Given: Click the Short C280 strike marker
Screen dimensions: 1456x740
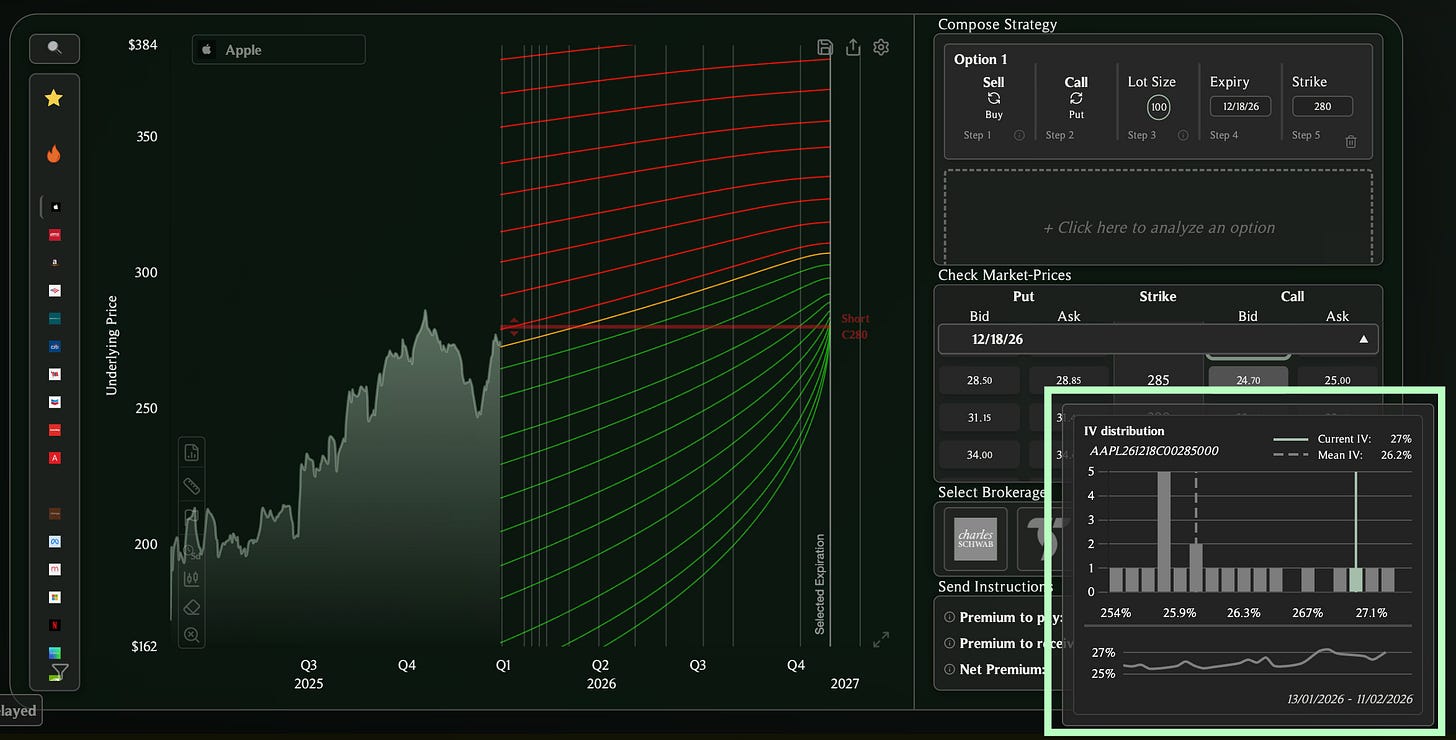Looking at the screenshot, I should pos(854,326).
